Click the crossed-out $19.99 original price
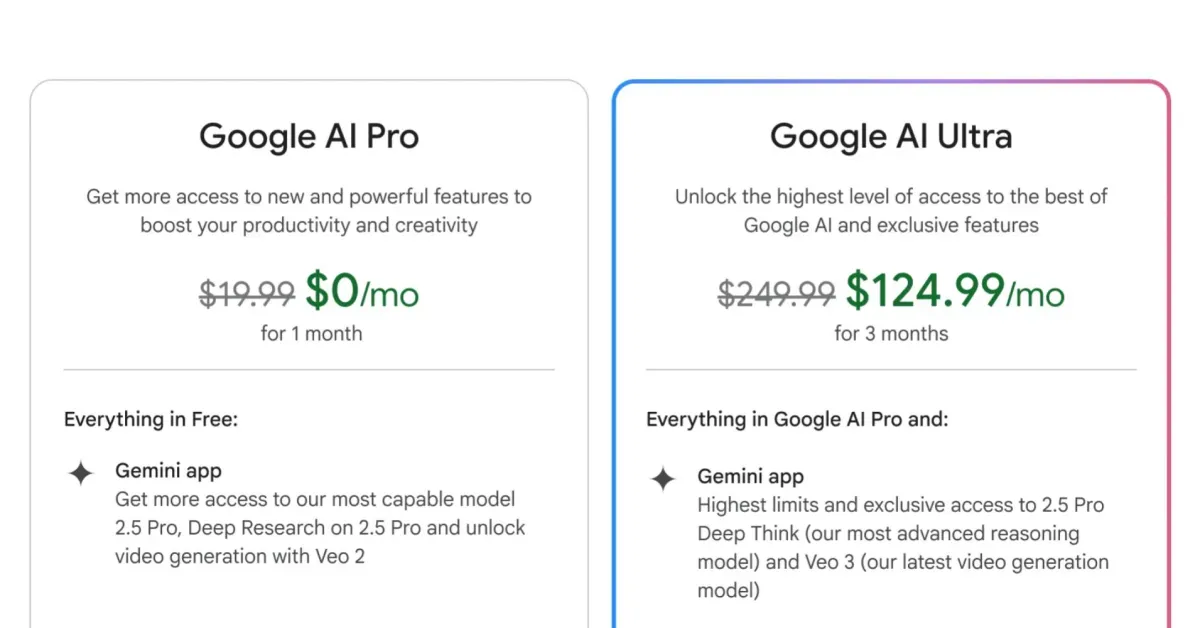 [247, 293]
